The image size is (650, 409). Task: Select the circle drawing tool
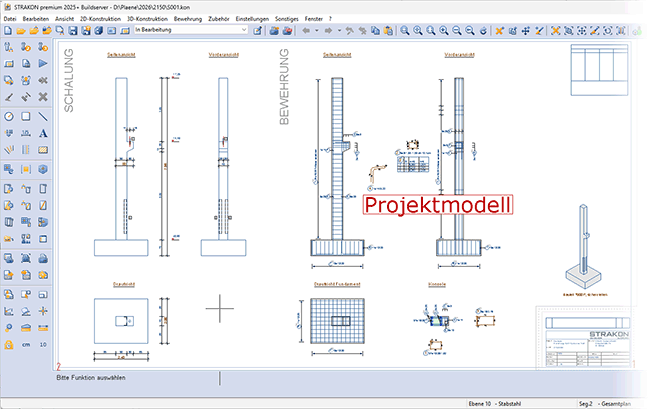(9, 116)
